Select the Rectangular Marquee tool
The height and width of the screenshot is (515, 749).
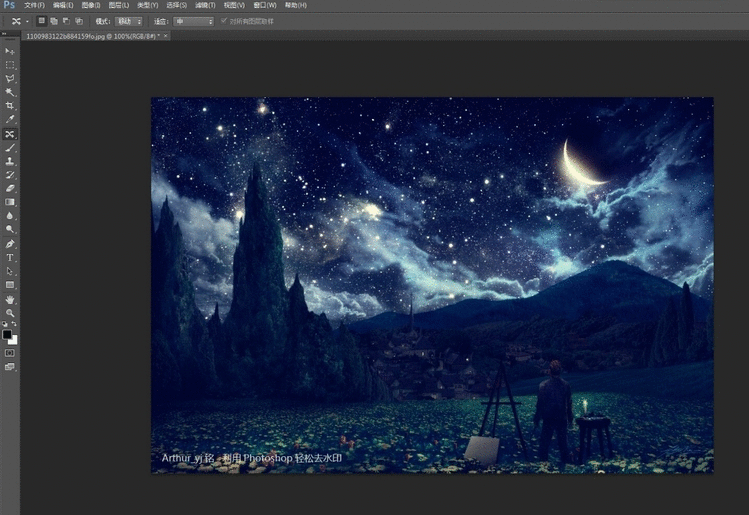pos(10,64)
